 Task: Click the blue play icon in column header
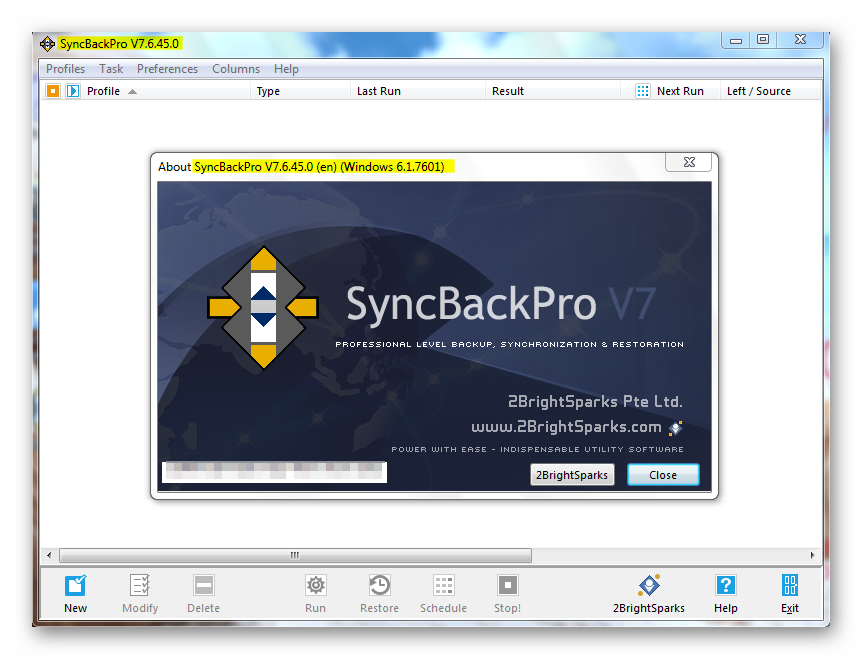(x=73, y=91)
